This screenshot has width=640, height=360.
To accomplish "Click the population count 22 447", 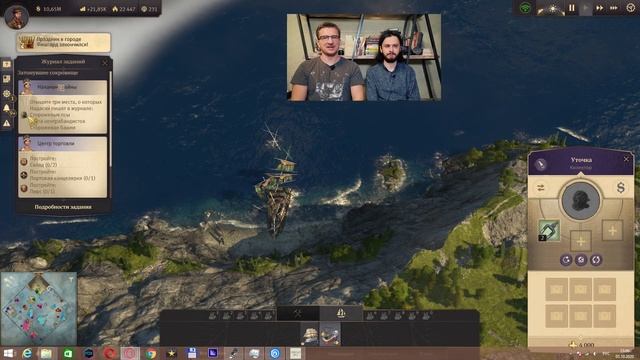I will [x=124, y=9].
